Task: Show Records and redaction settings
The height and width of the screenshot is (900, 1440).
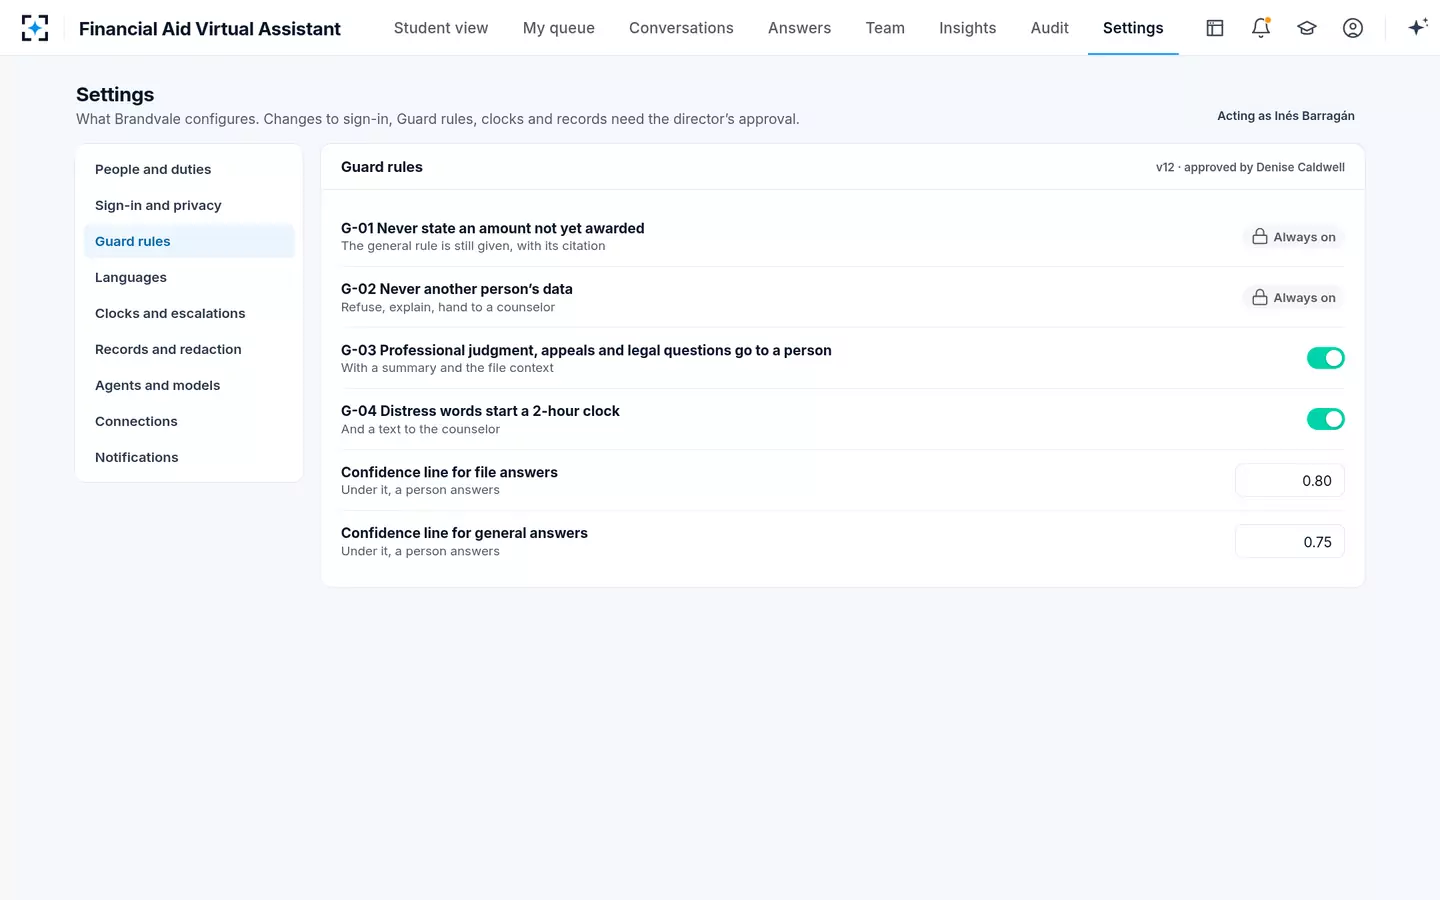Action: pyautogui.click(x=189, y=350)
